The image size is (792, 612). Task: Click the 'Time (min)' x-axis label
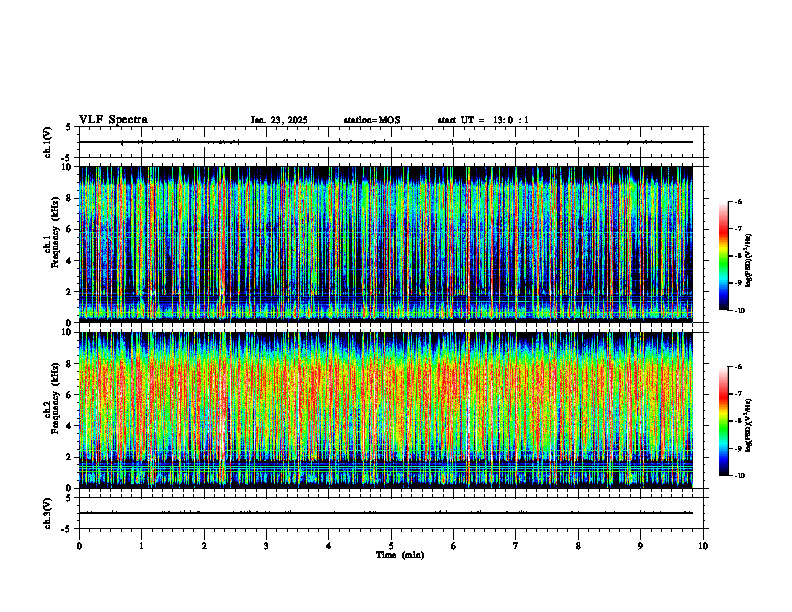tap(400, 555)
